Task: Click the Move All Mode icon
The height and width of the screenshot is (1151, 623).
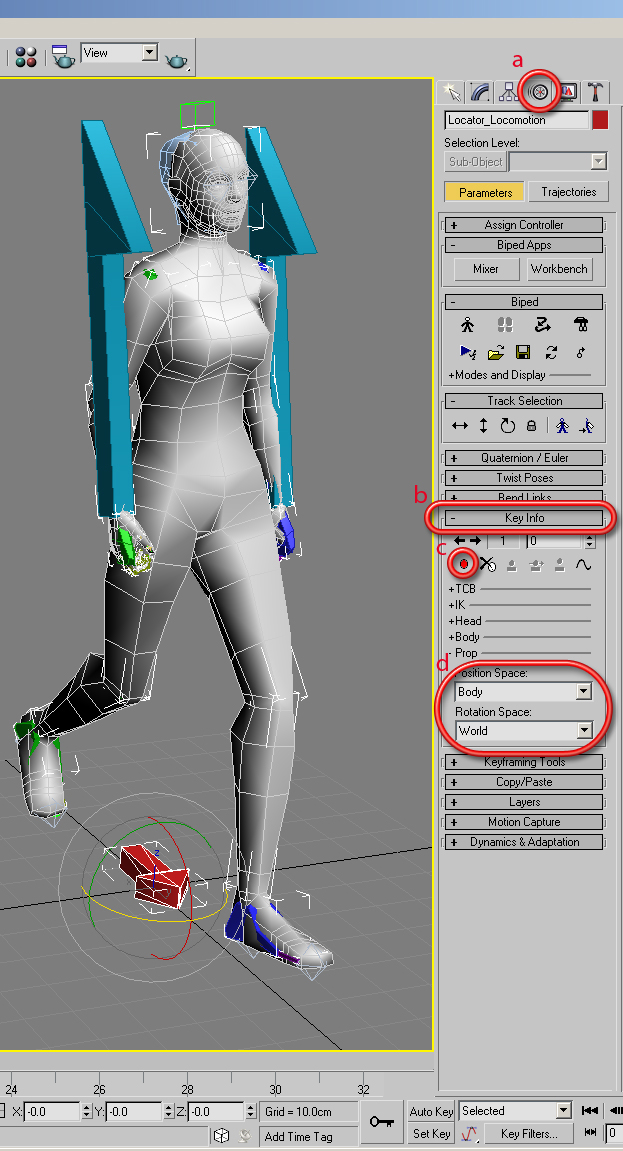Action: click(580, 352)
